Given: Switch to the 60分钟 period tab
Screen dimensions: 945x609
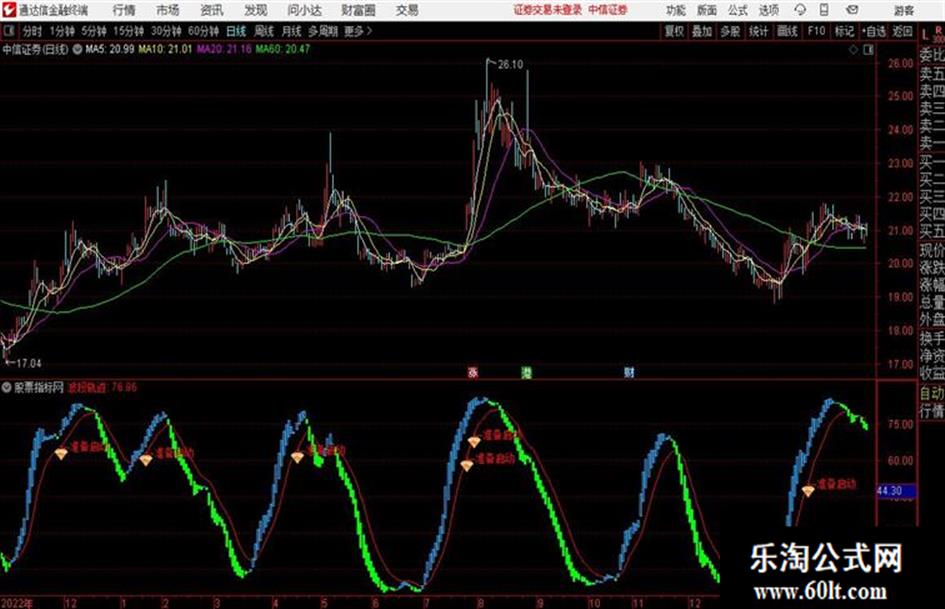Looking at the screenshot, I should coord(204,31).
